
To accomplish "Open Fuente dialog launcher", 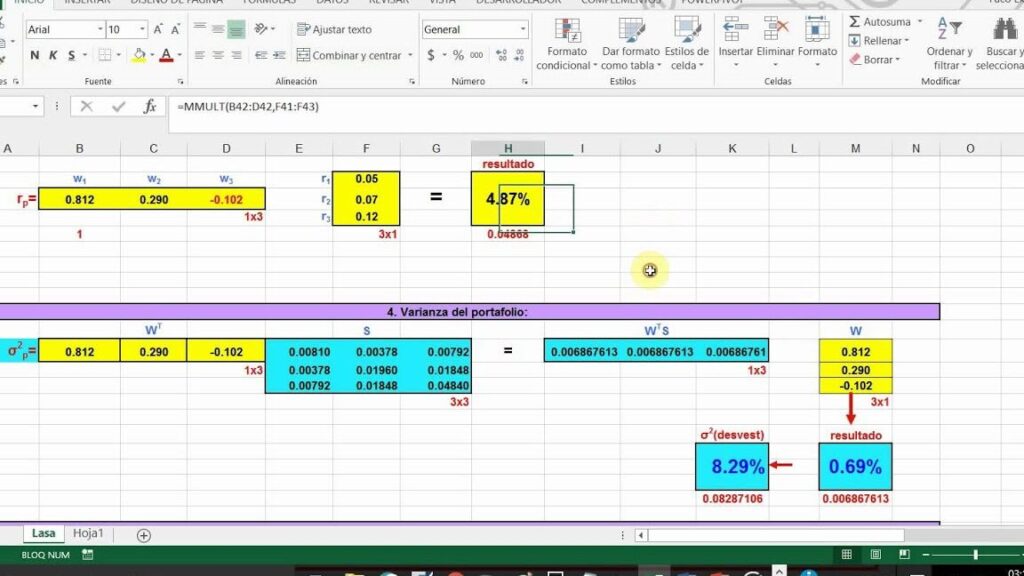I will coord(180,82).
